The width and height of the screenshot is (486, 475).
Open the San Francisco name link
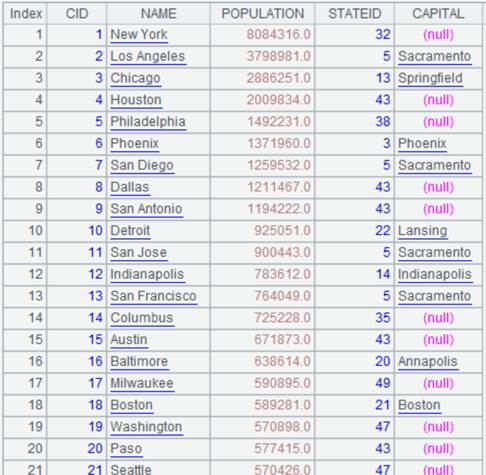pyautogui.click(x=154, y=296)
